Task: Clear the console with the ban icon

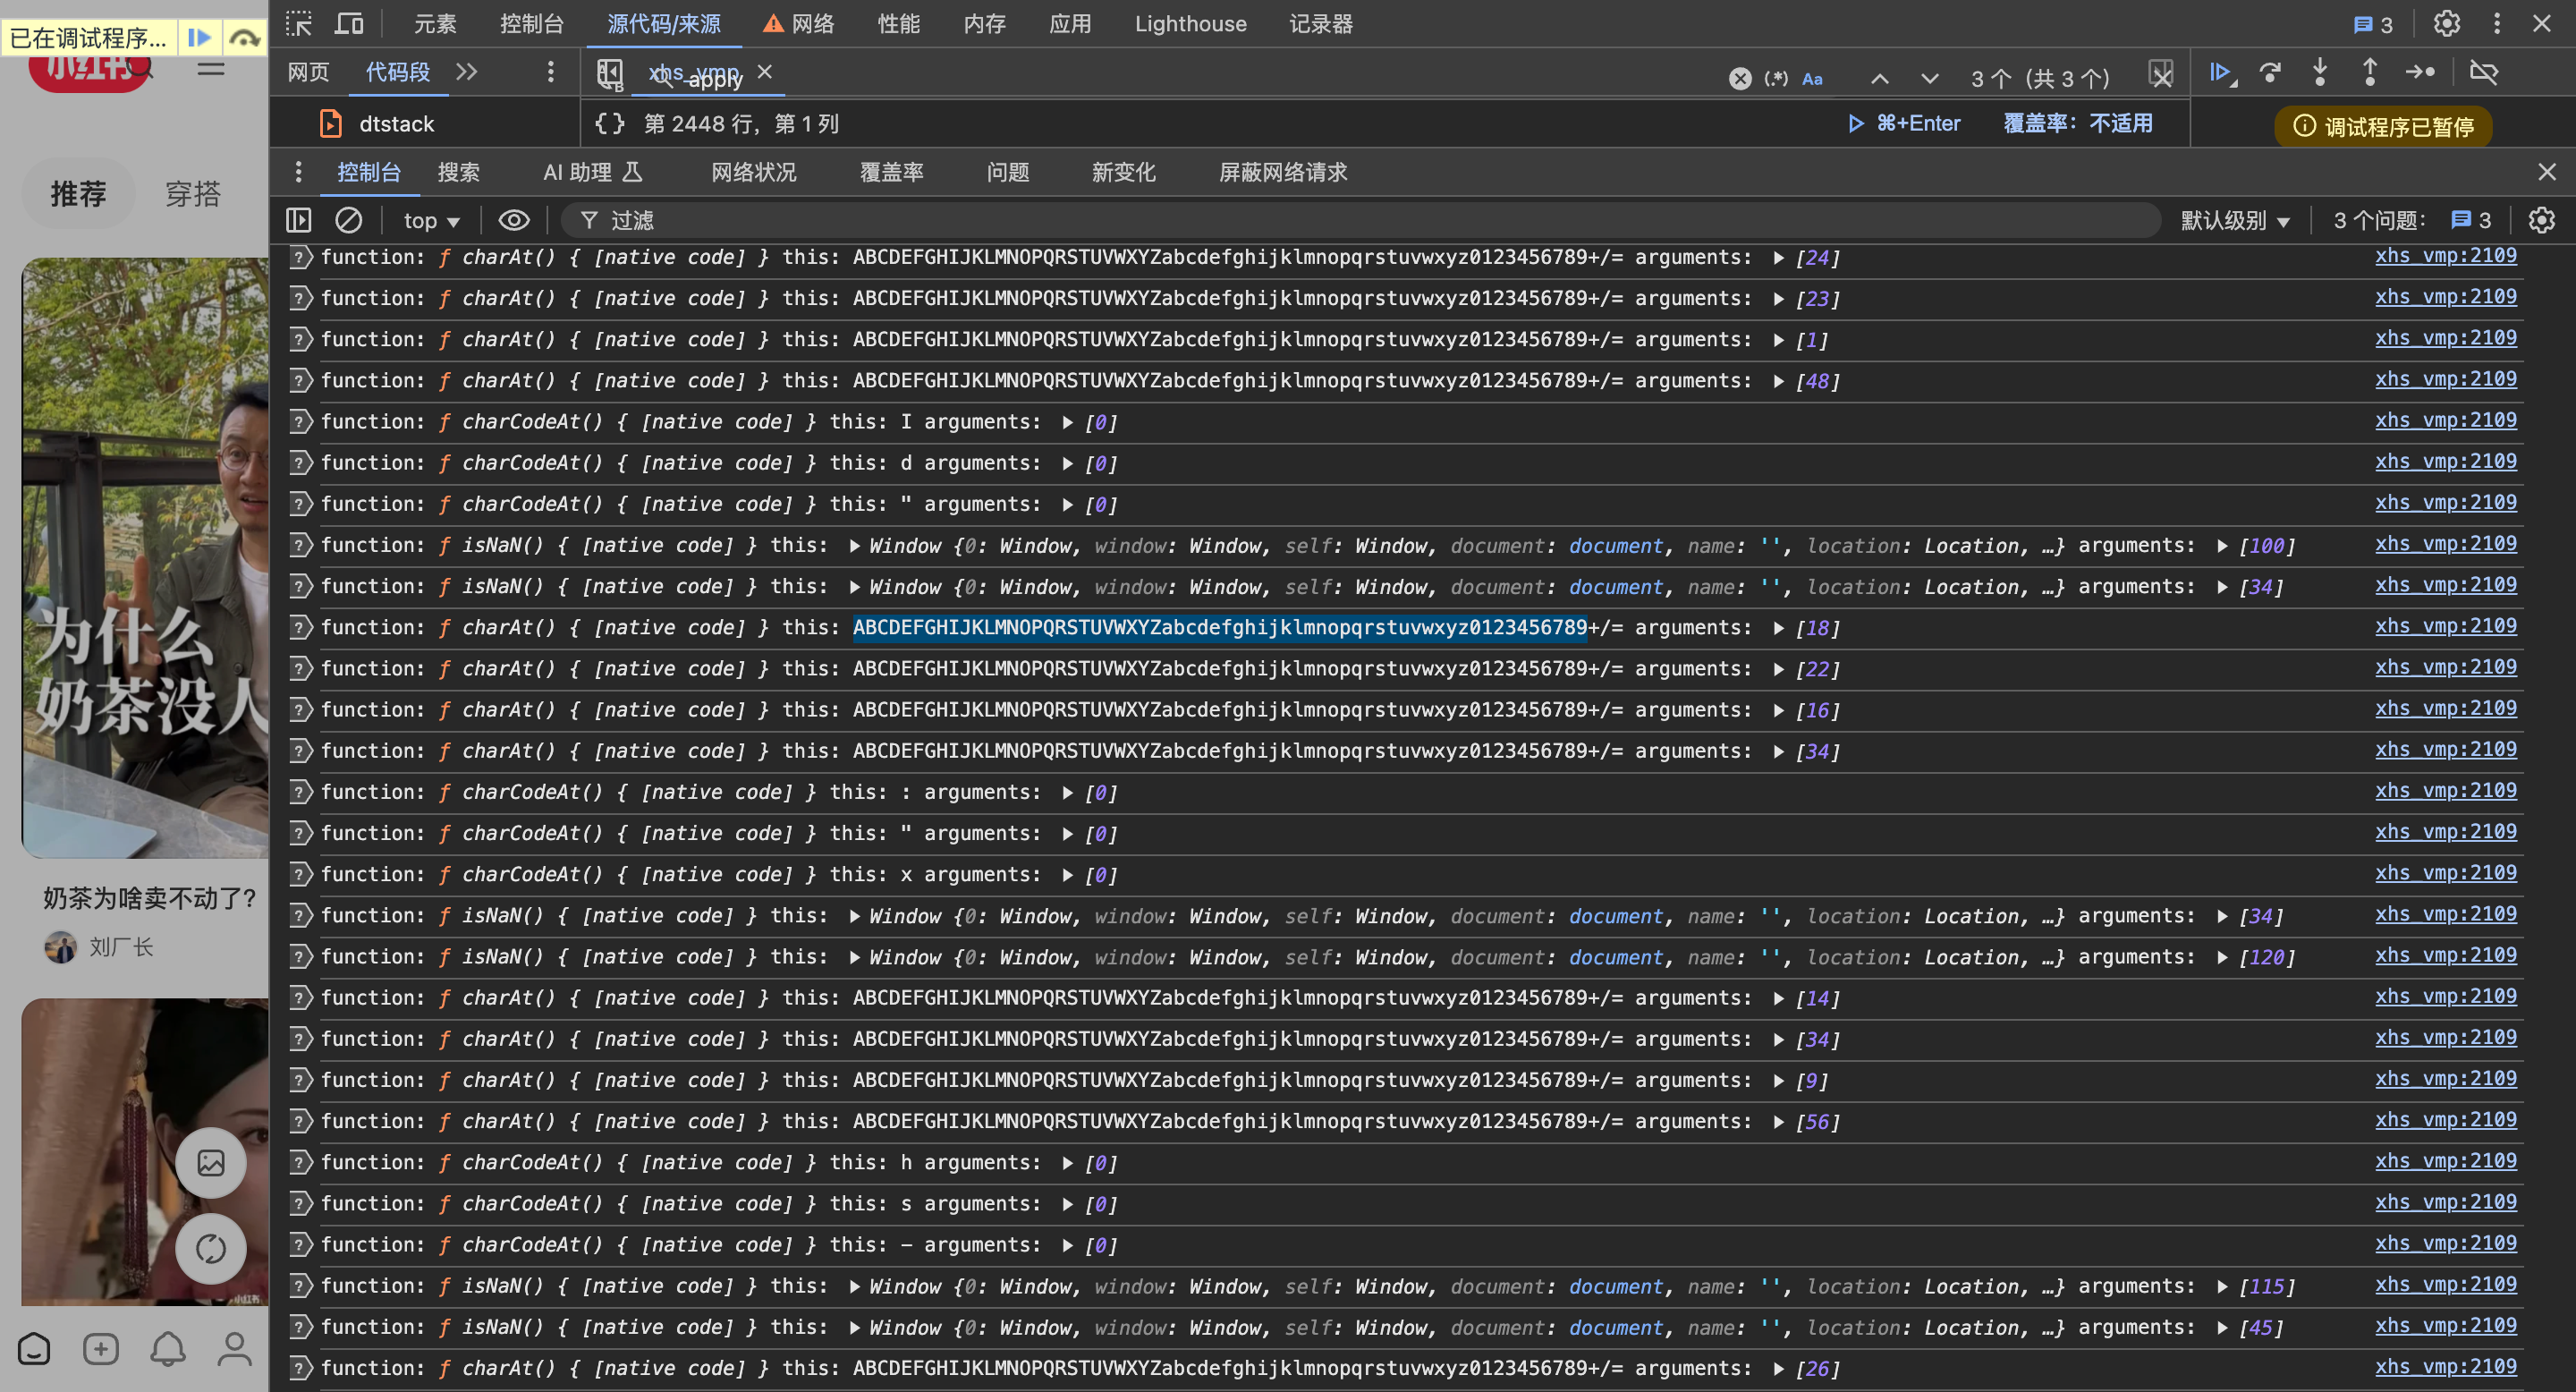Action: [348, 220]
